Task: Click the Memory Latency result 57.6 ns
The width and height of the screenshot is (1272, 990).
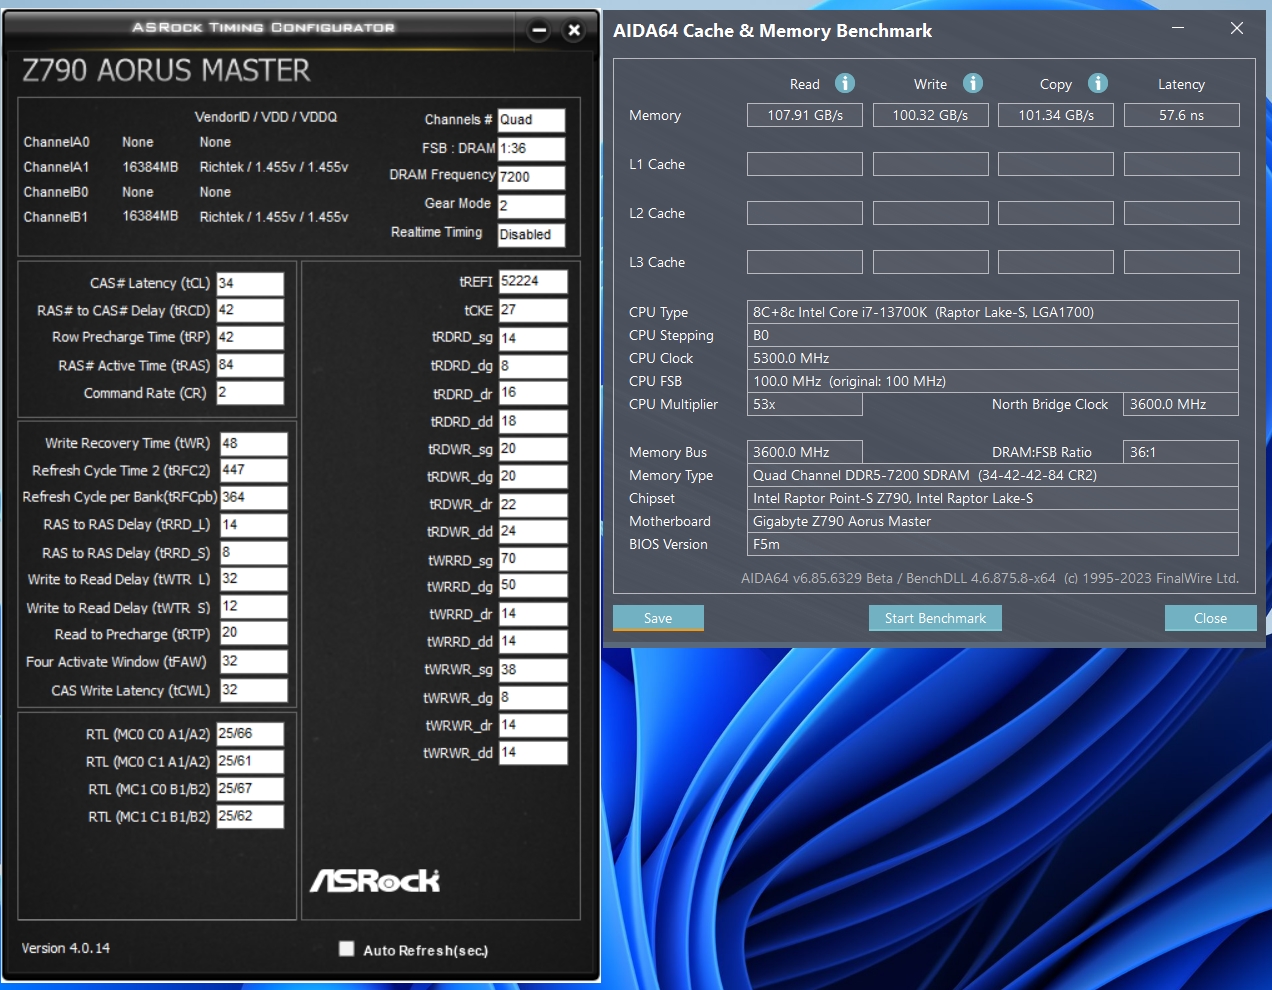Action: pyautogui.click(x=1182, y=115)
